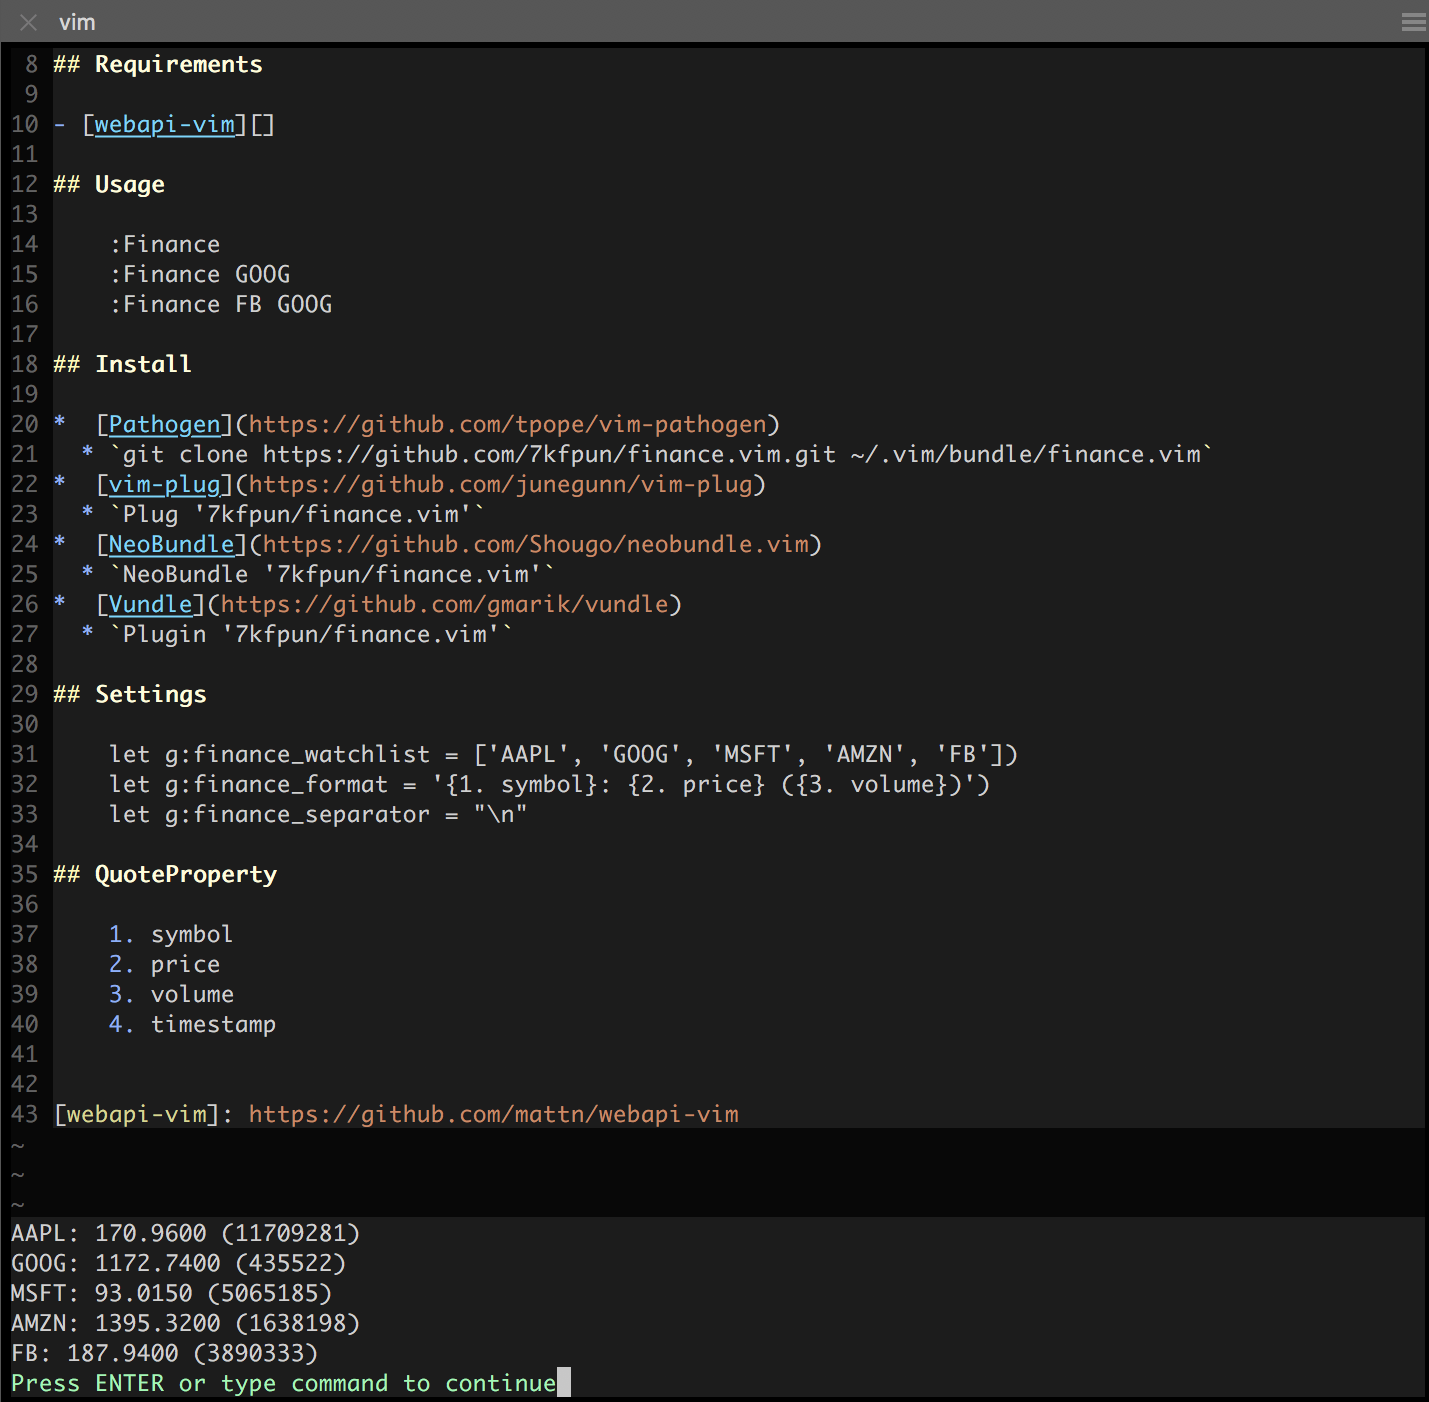Click the webapi-vim link under Requirements
The image size is (1429, 1402).
pos(165,125)
